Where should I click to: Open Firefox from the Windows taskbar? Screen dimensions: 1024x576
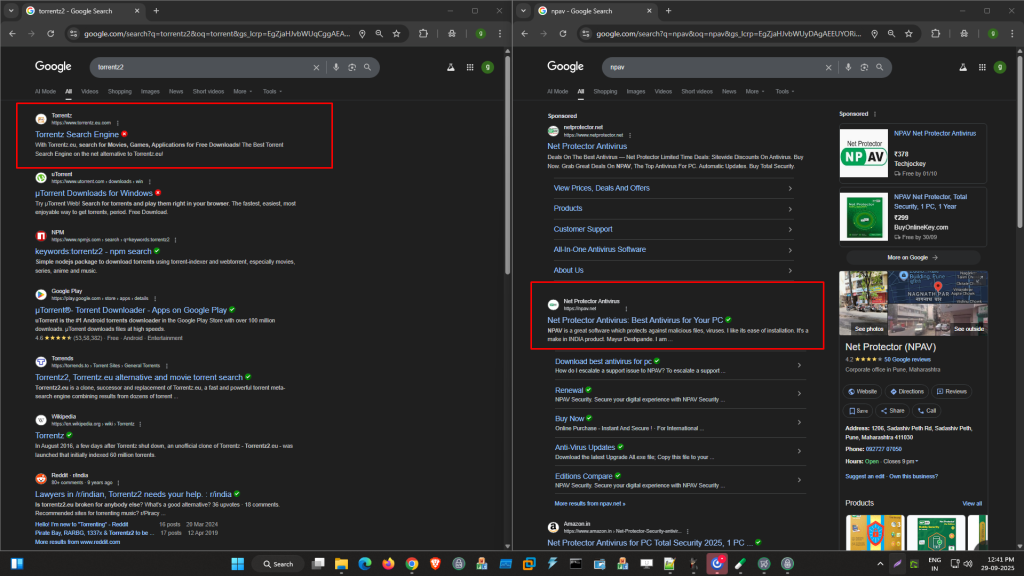[387, 564]
